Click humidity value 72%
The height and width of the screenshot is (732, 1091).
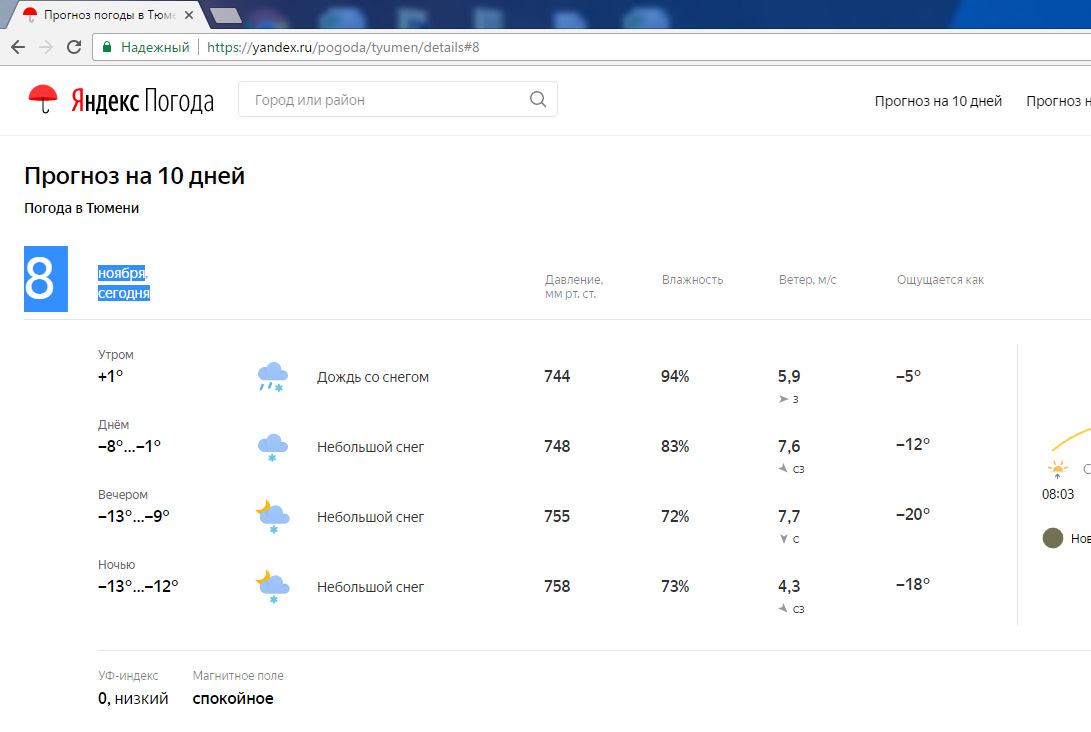pos(675,516)
